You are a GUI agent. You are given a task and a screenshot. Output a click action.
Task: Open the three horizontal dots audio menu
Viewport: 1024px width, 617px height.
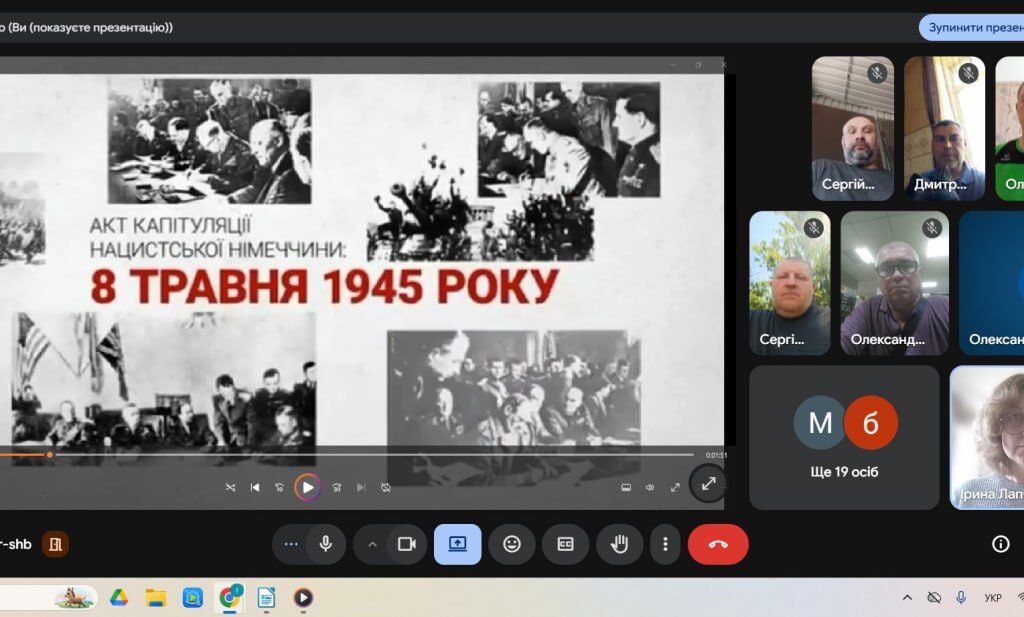pyautogui.click(x=291, y=544)
